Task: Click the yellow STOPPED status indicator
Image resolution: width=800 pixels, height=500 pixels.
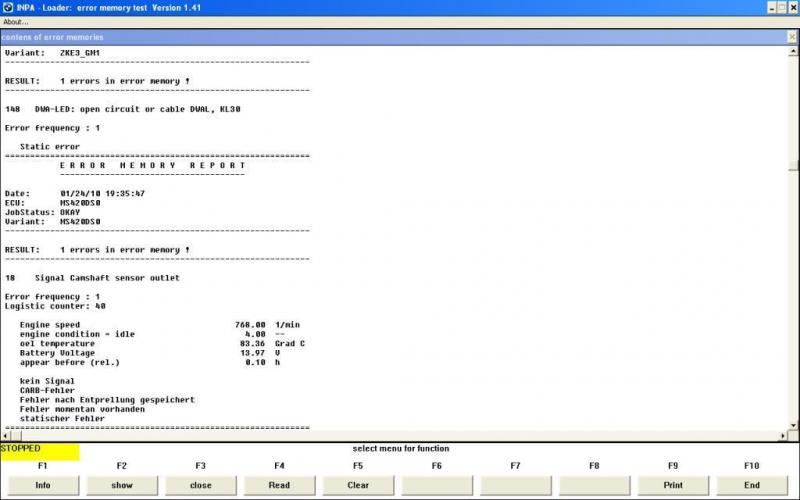Action: pos(40,452)
